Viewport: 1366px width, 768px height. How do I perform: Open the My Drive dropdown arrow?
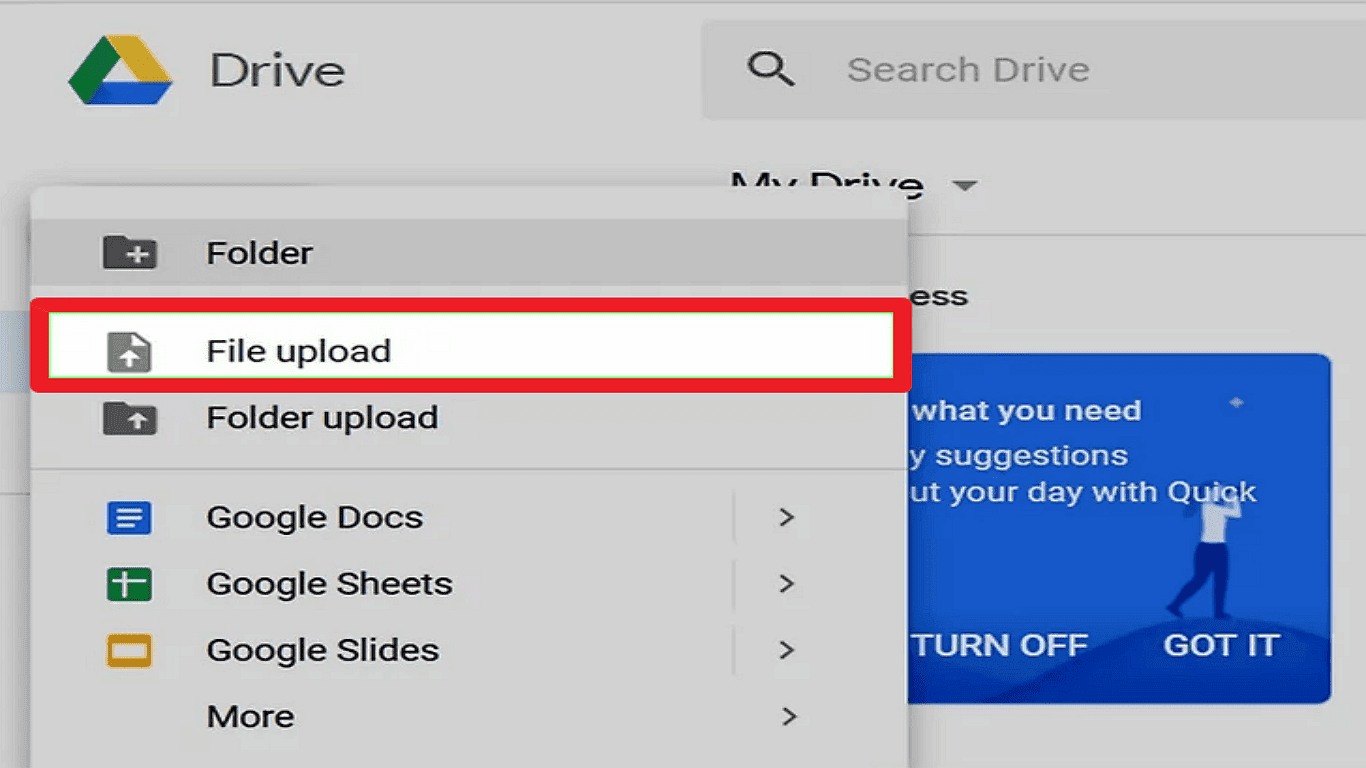tap(964, 186)
